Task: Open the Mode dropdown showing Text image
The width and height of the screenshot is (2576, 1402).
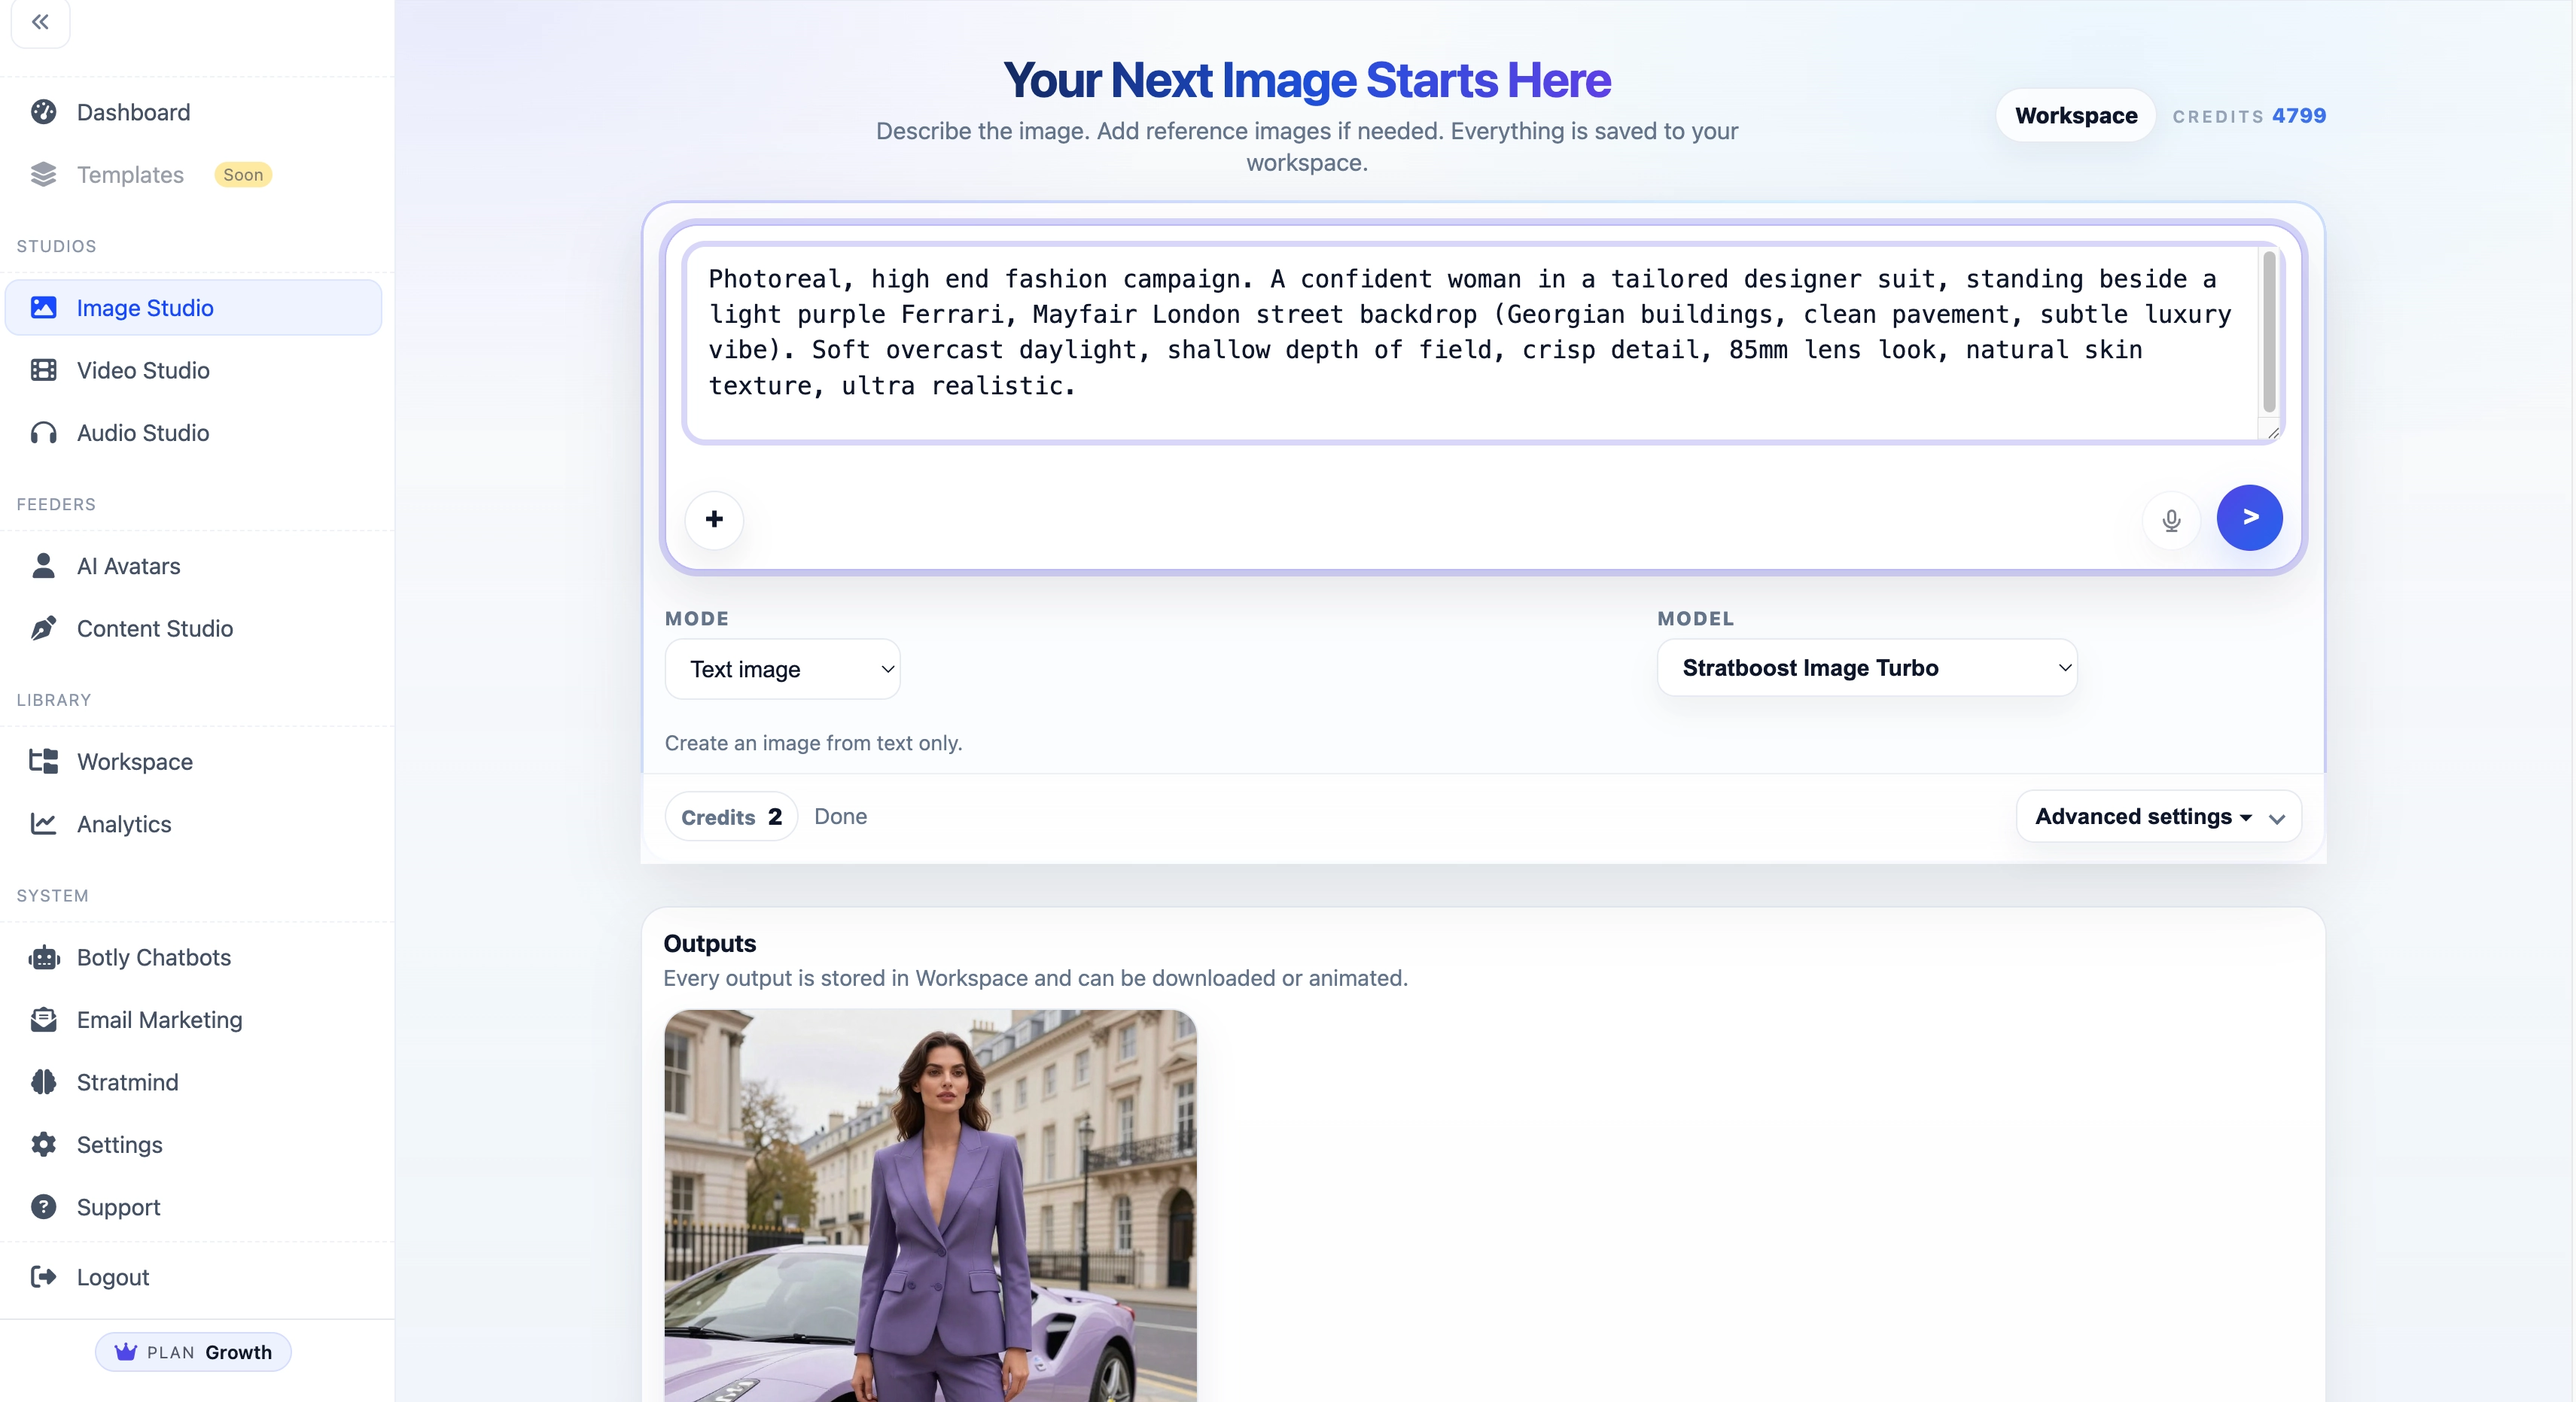Action: [783, 669]
